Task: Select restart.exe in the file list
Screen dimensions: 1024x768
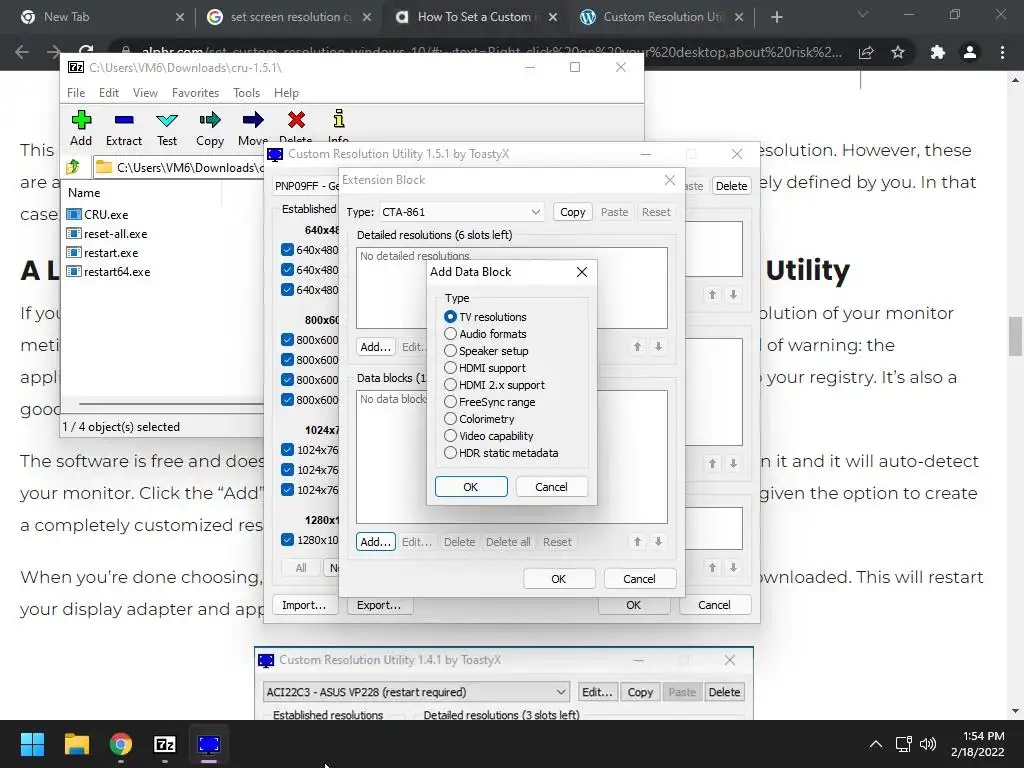Action: click(103, 252)
